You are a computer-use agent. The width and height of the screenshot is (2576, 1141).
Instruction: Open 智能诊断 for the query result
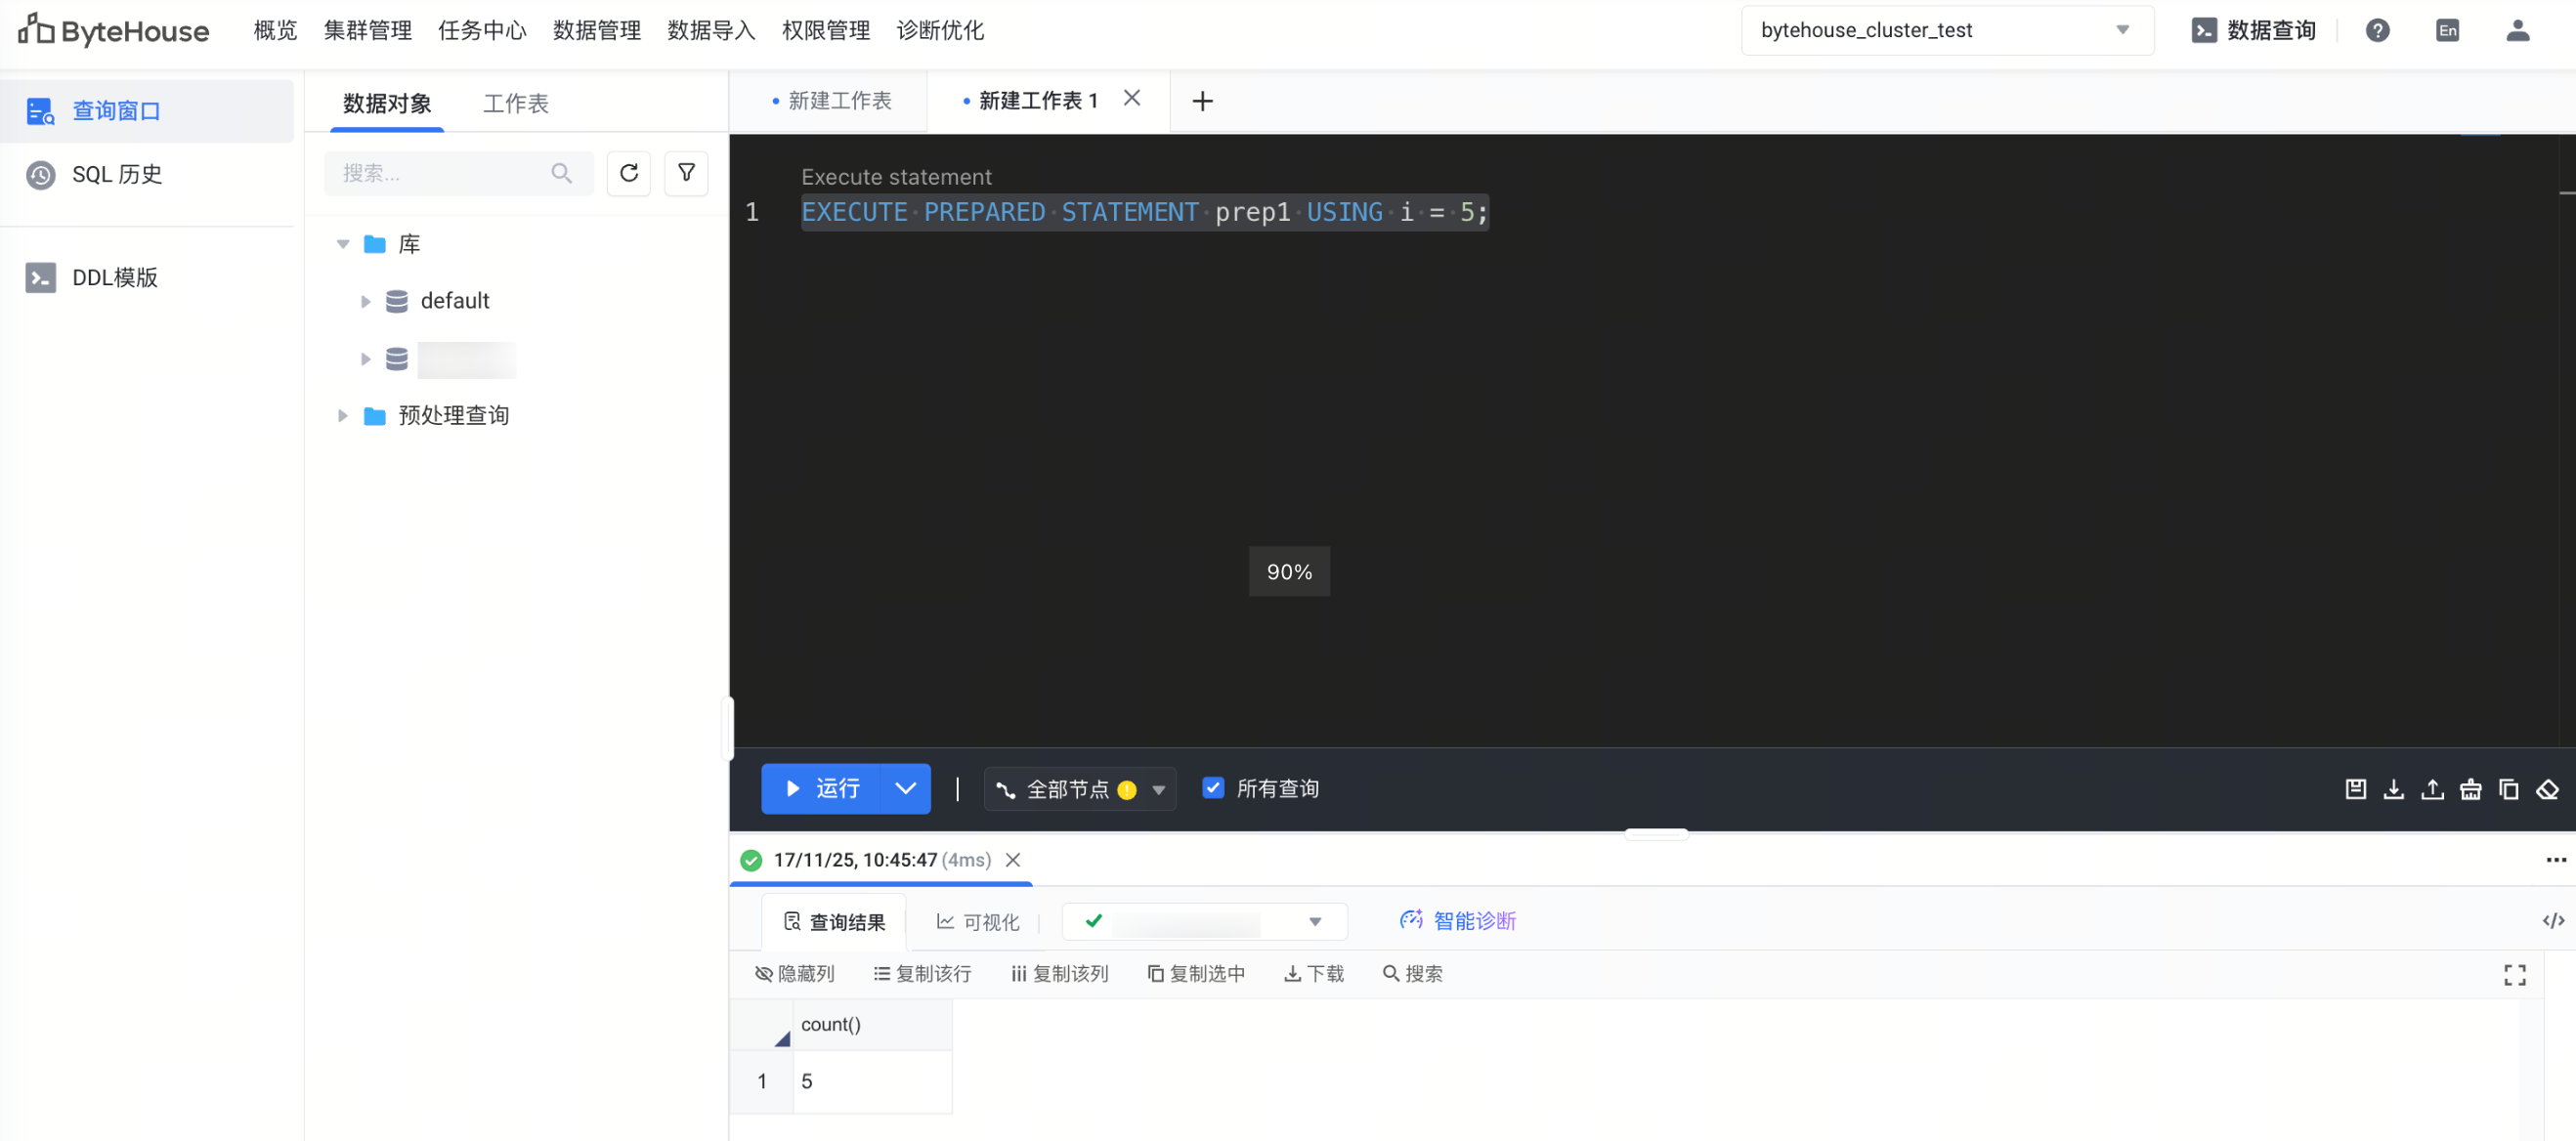(x=1459, y=921)
